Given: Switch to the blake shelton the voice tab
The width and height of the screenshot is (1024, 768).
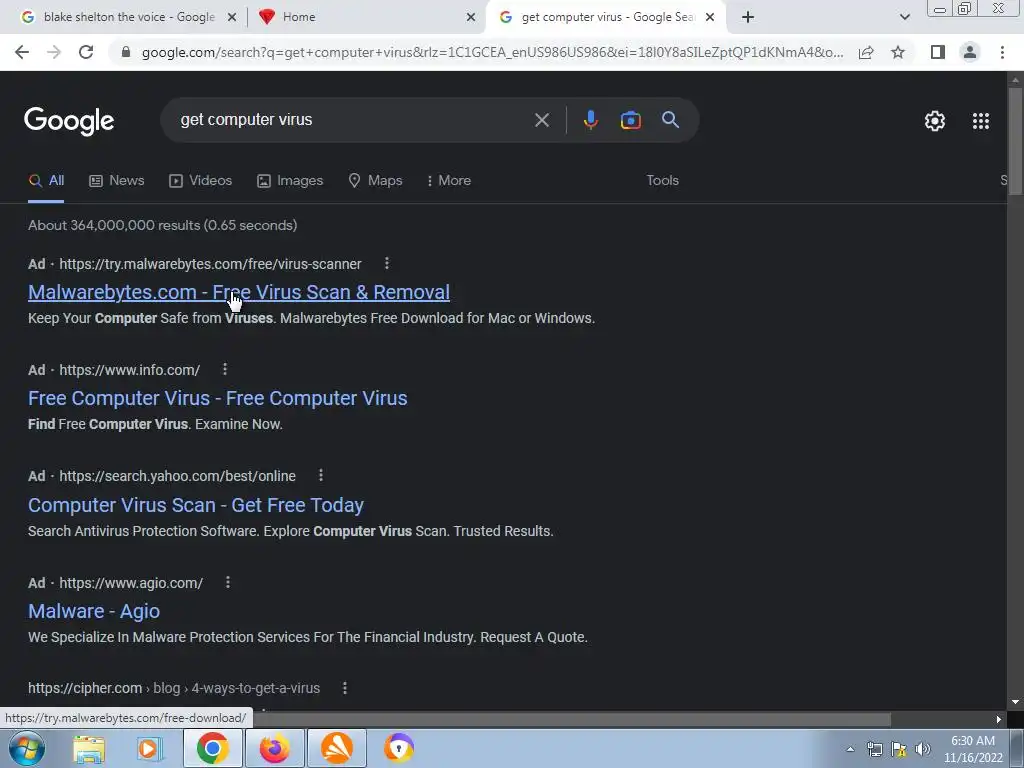Looking at the screenshot, I should (129, 17).
